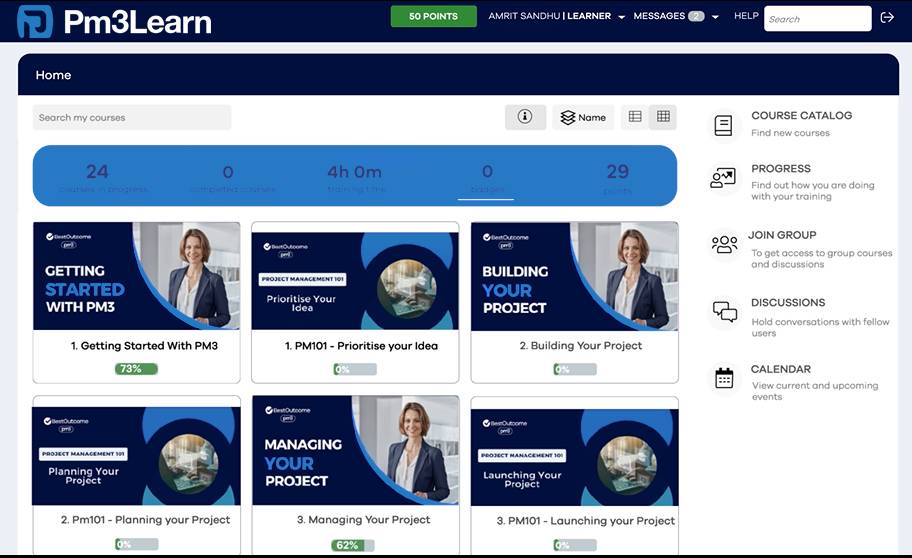Screen dimensions: 912x558
Task: Open Prioritise Your Idea course thumbnail
Action: click(x=355, y=280)
